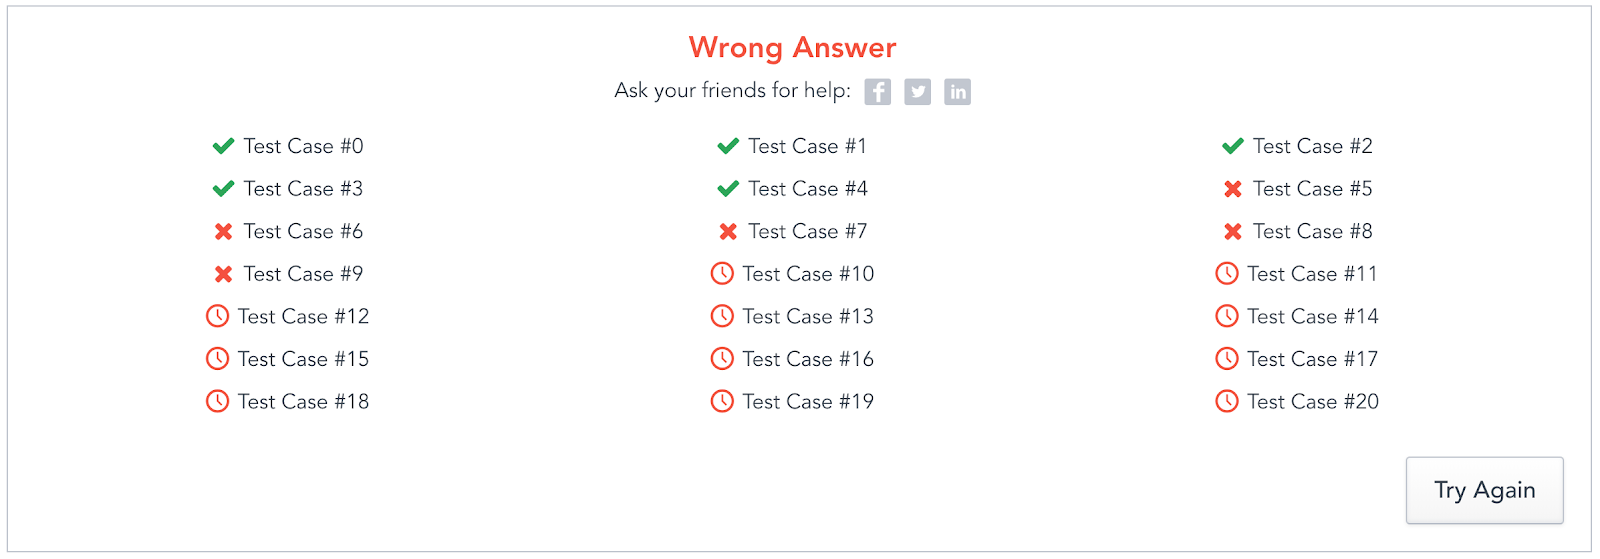Click the Wrong Answer heading

(793, 47)
